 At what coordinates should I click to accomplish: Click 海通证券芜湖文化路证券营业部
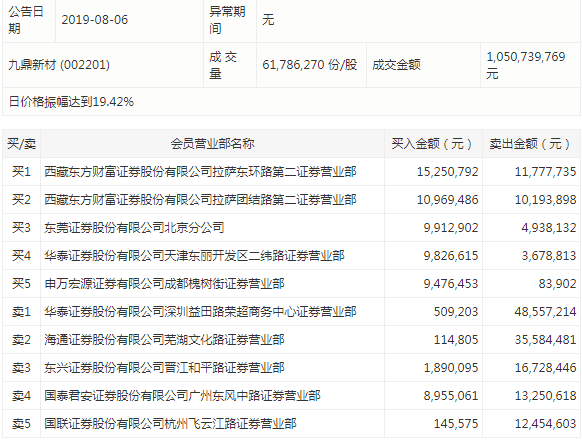(x=164, y=340)
